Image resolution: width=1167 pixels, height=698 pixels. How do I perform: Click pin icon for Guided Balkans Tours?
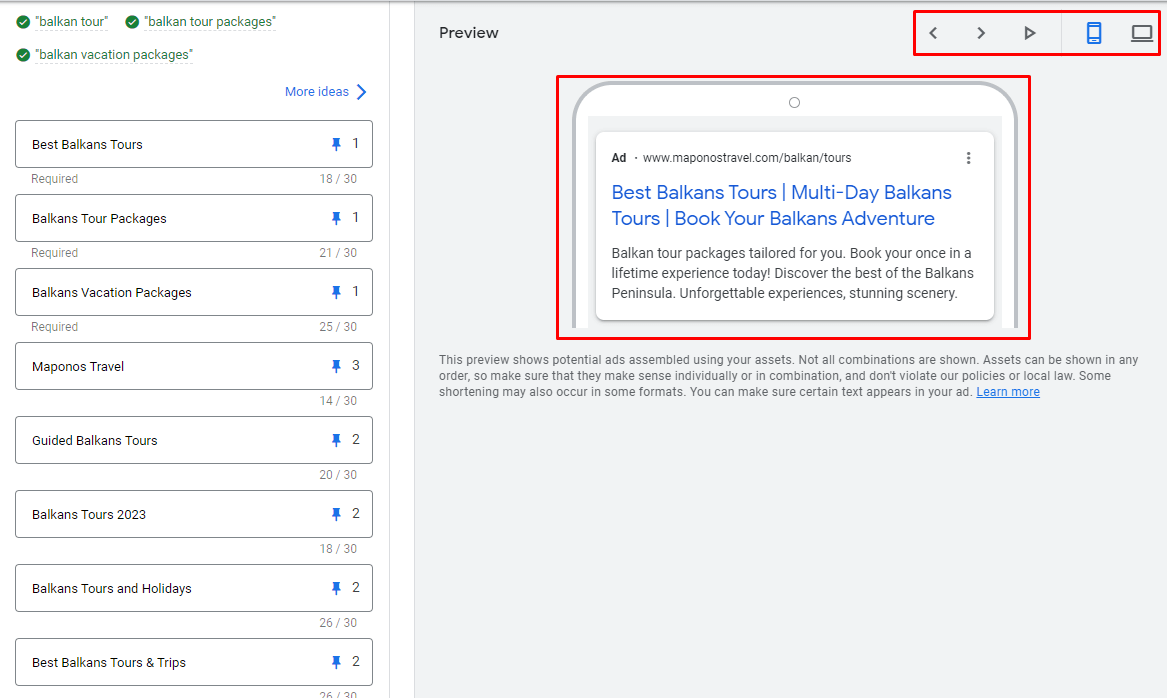336,440
